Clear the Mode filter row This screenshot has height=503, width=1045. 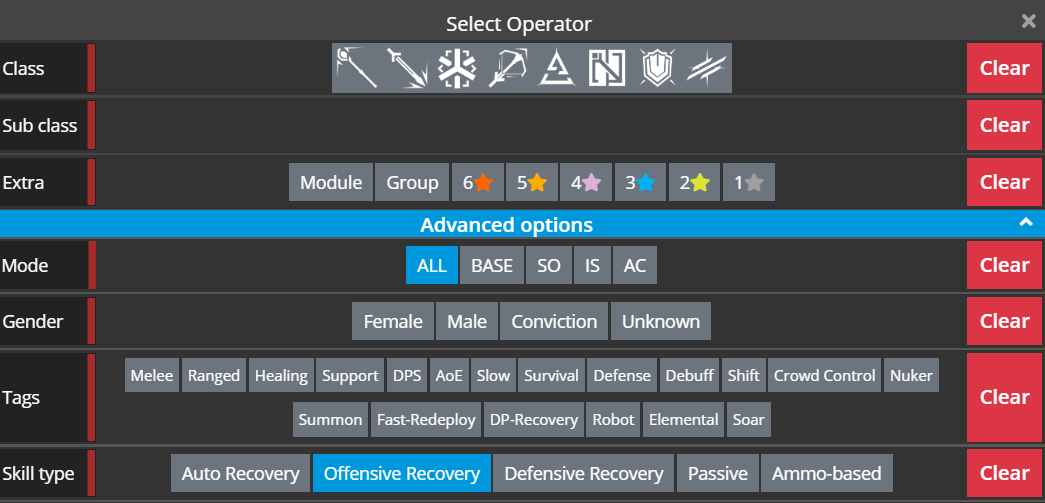pos(1004,264)
